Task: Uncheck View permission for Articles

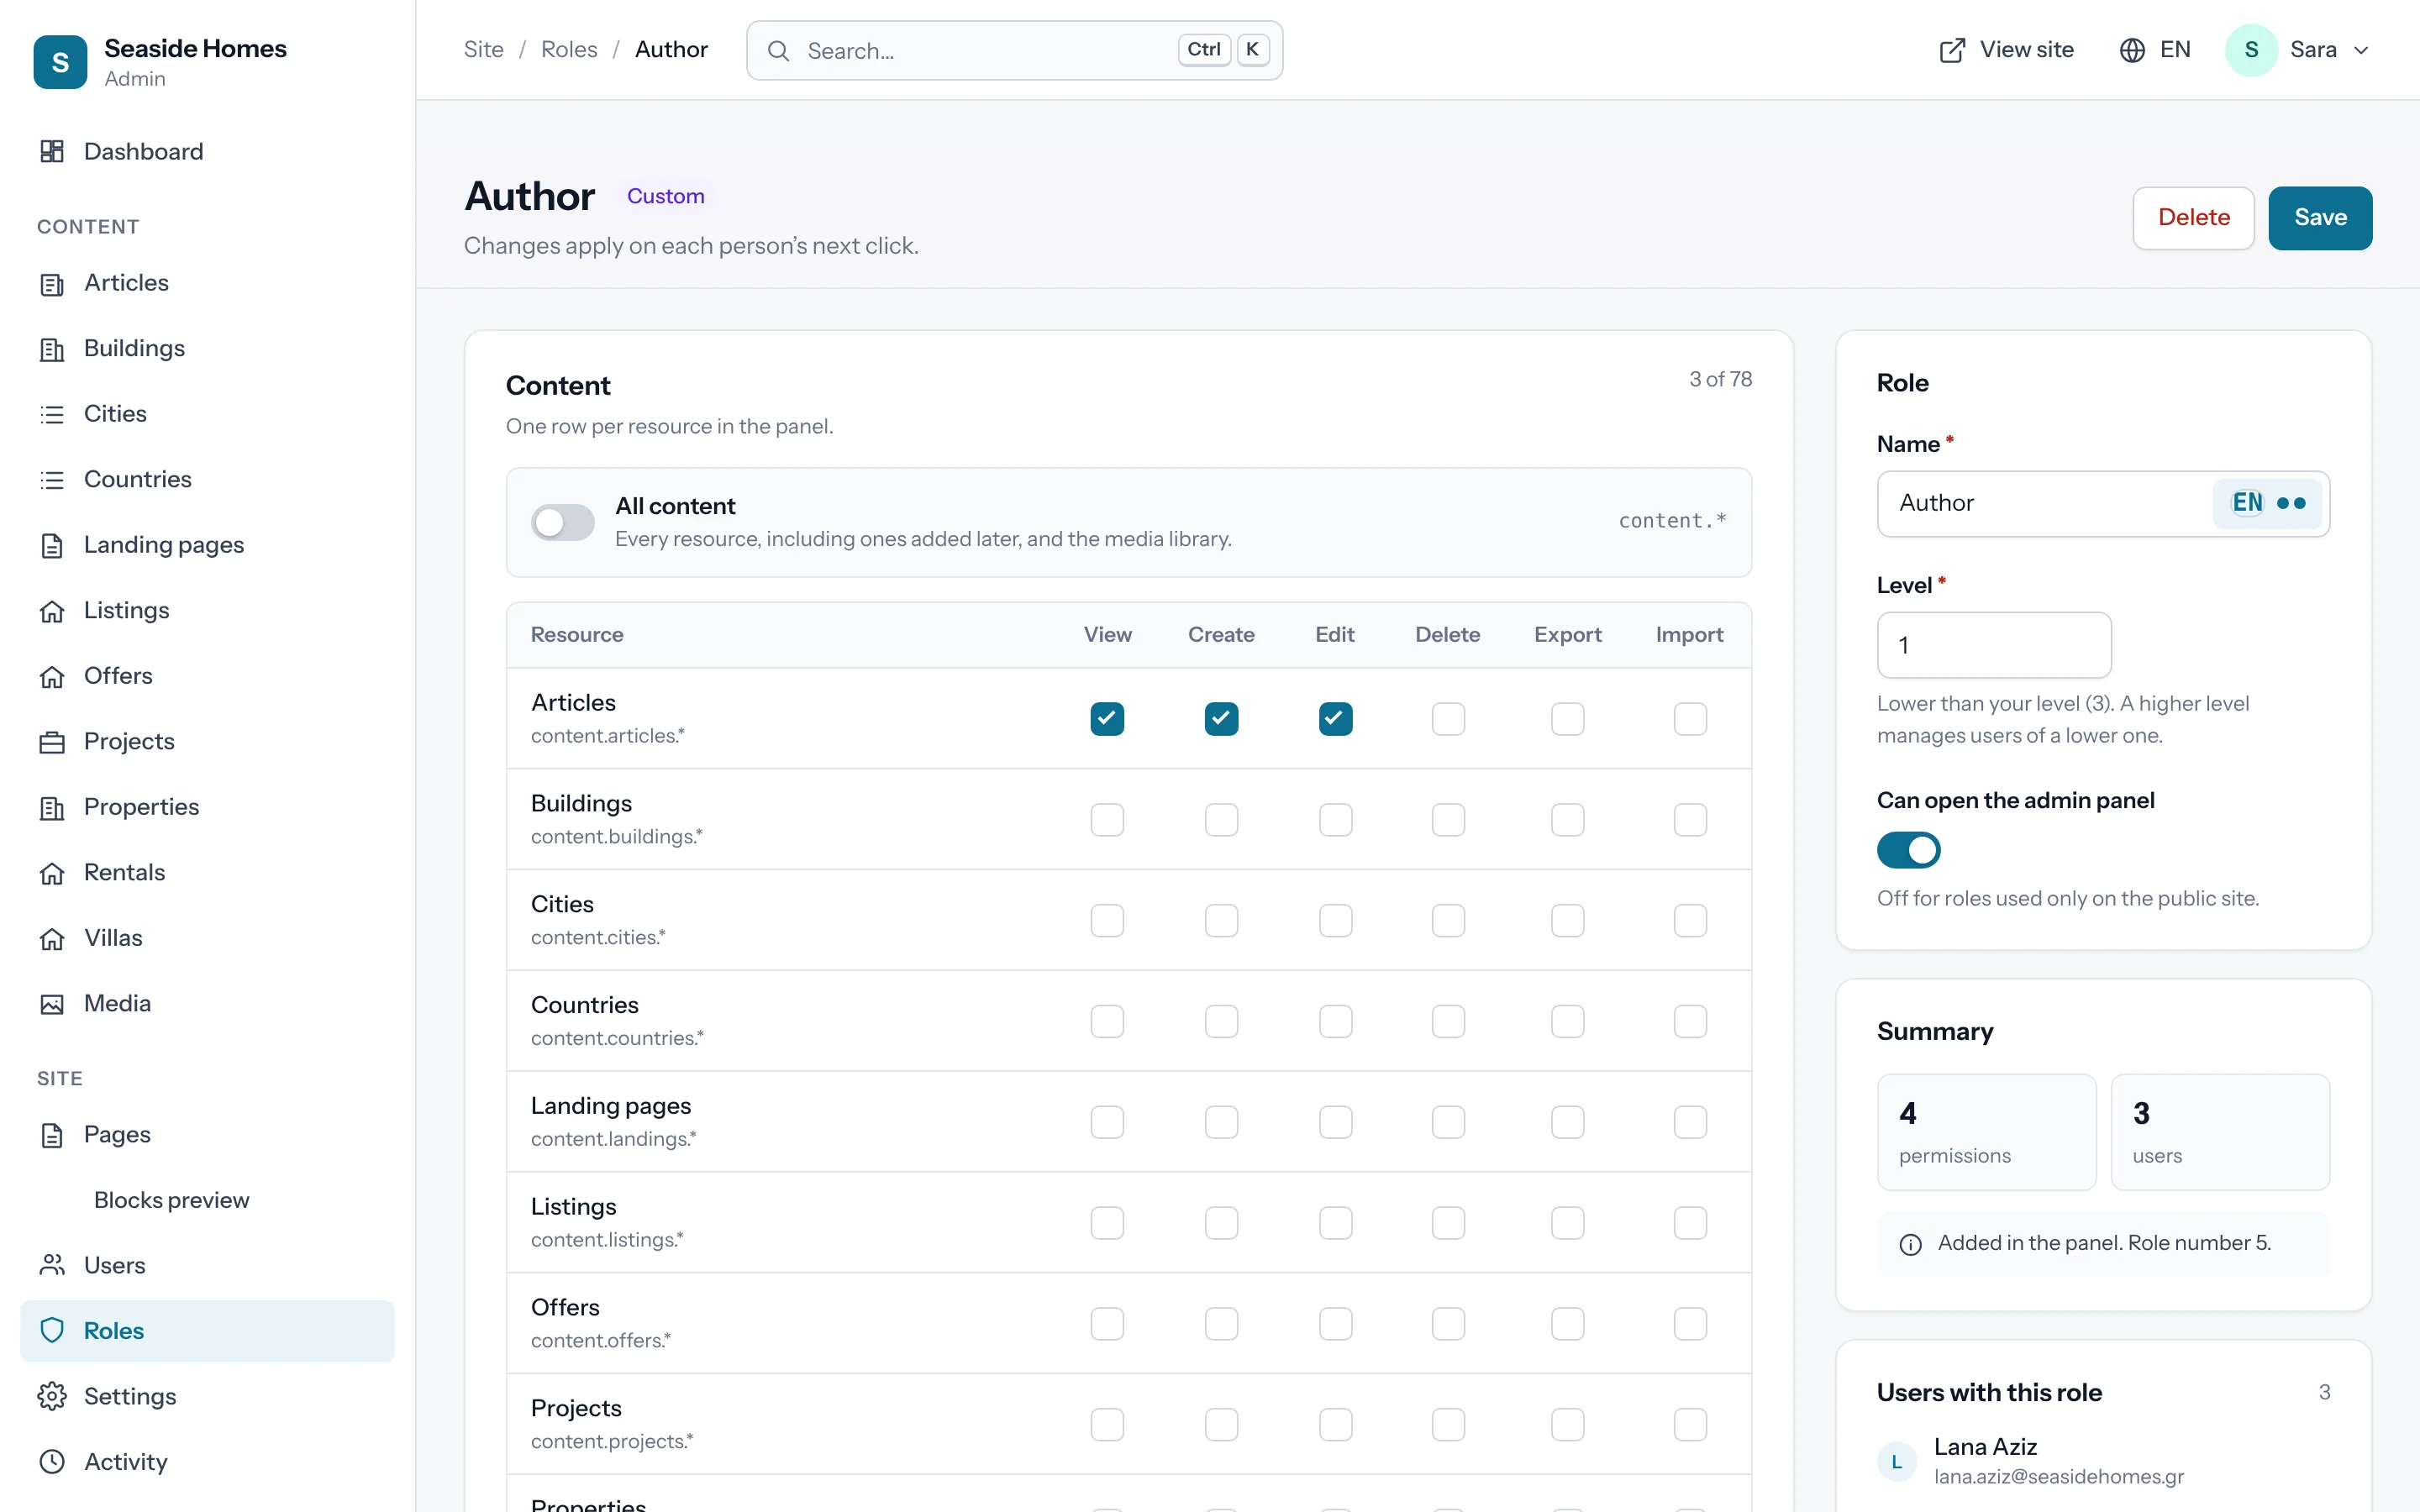Action: pyautogui.click(x=1107, y=718)
